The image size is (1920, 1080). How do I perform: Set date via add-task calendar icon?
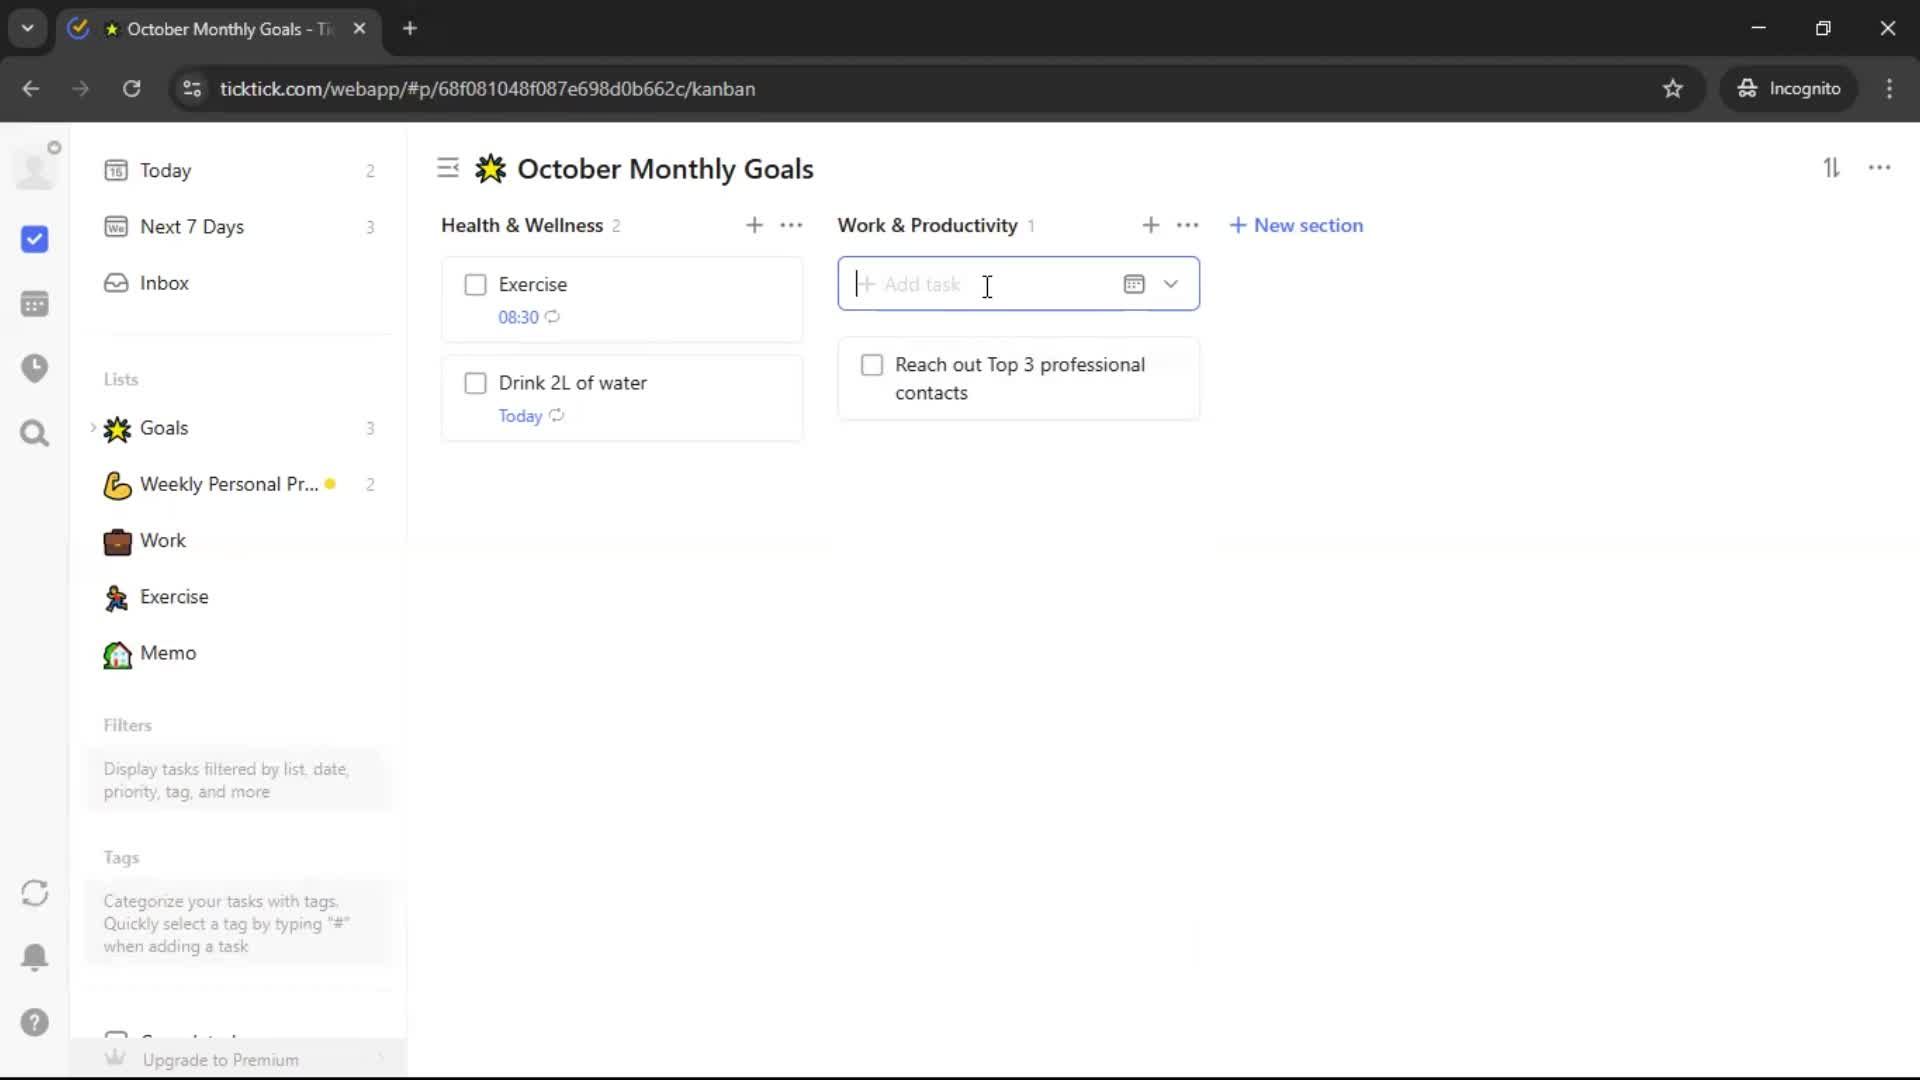tap(1133, 284)
